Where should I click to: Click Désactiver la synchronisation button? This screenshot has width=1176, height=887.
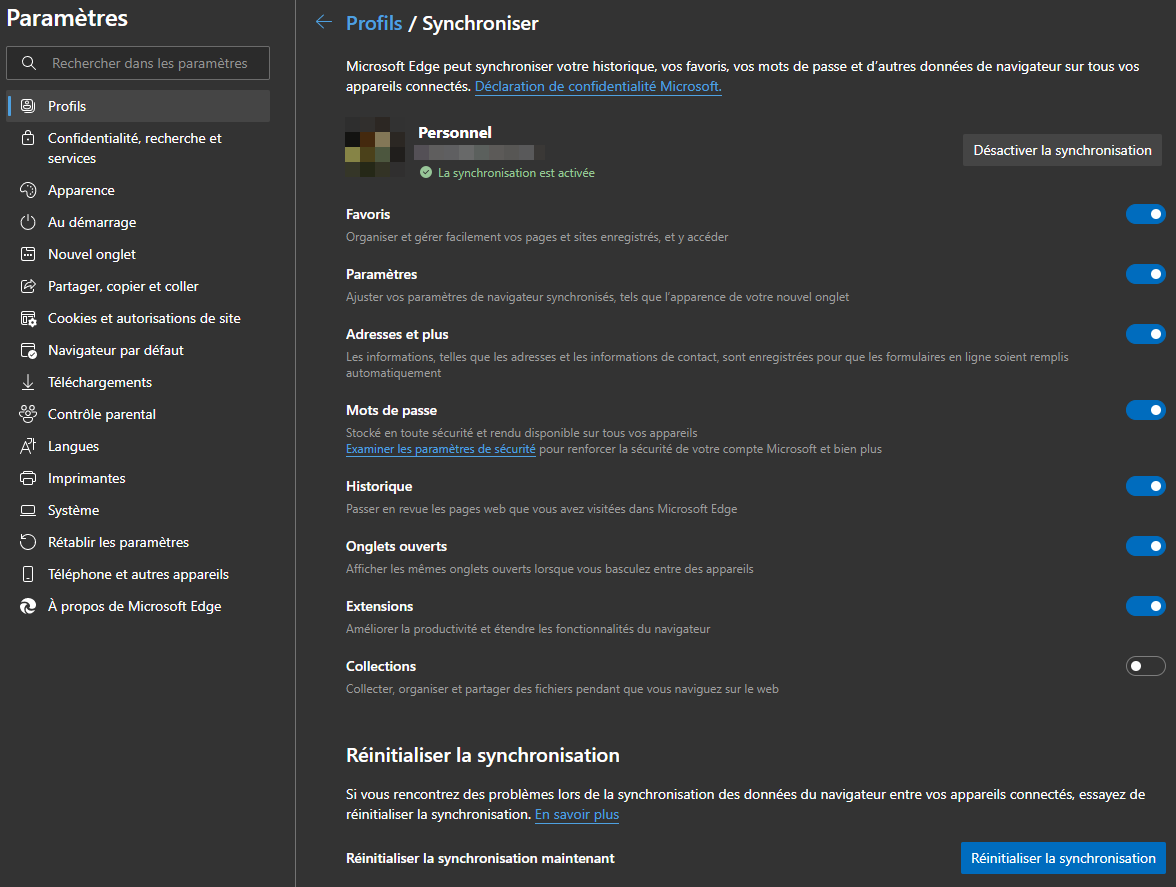(x=1062, y=150)
